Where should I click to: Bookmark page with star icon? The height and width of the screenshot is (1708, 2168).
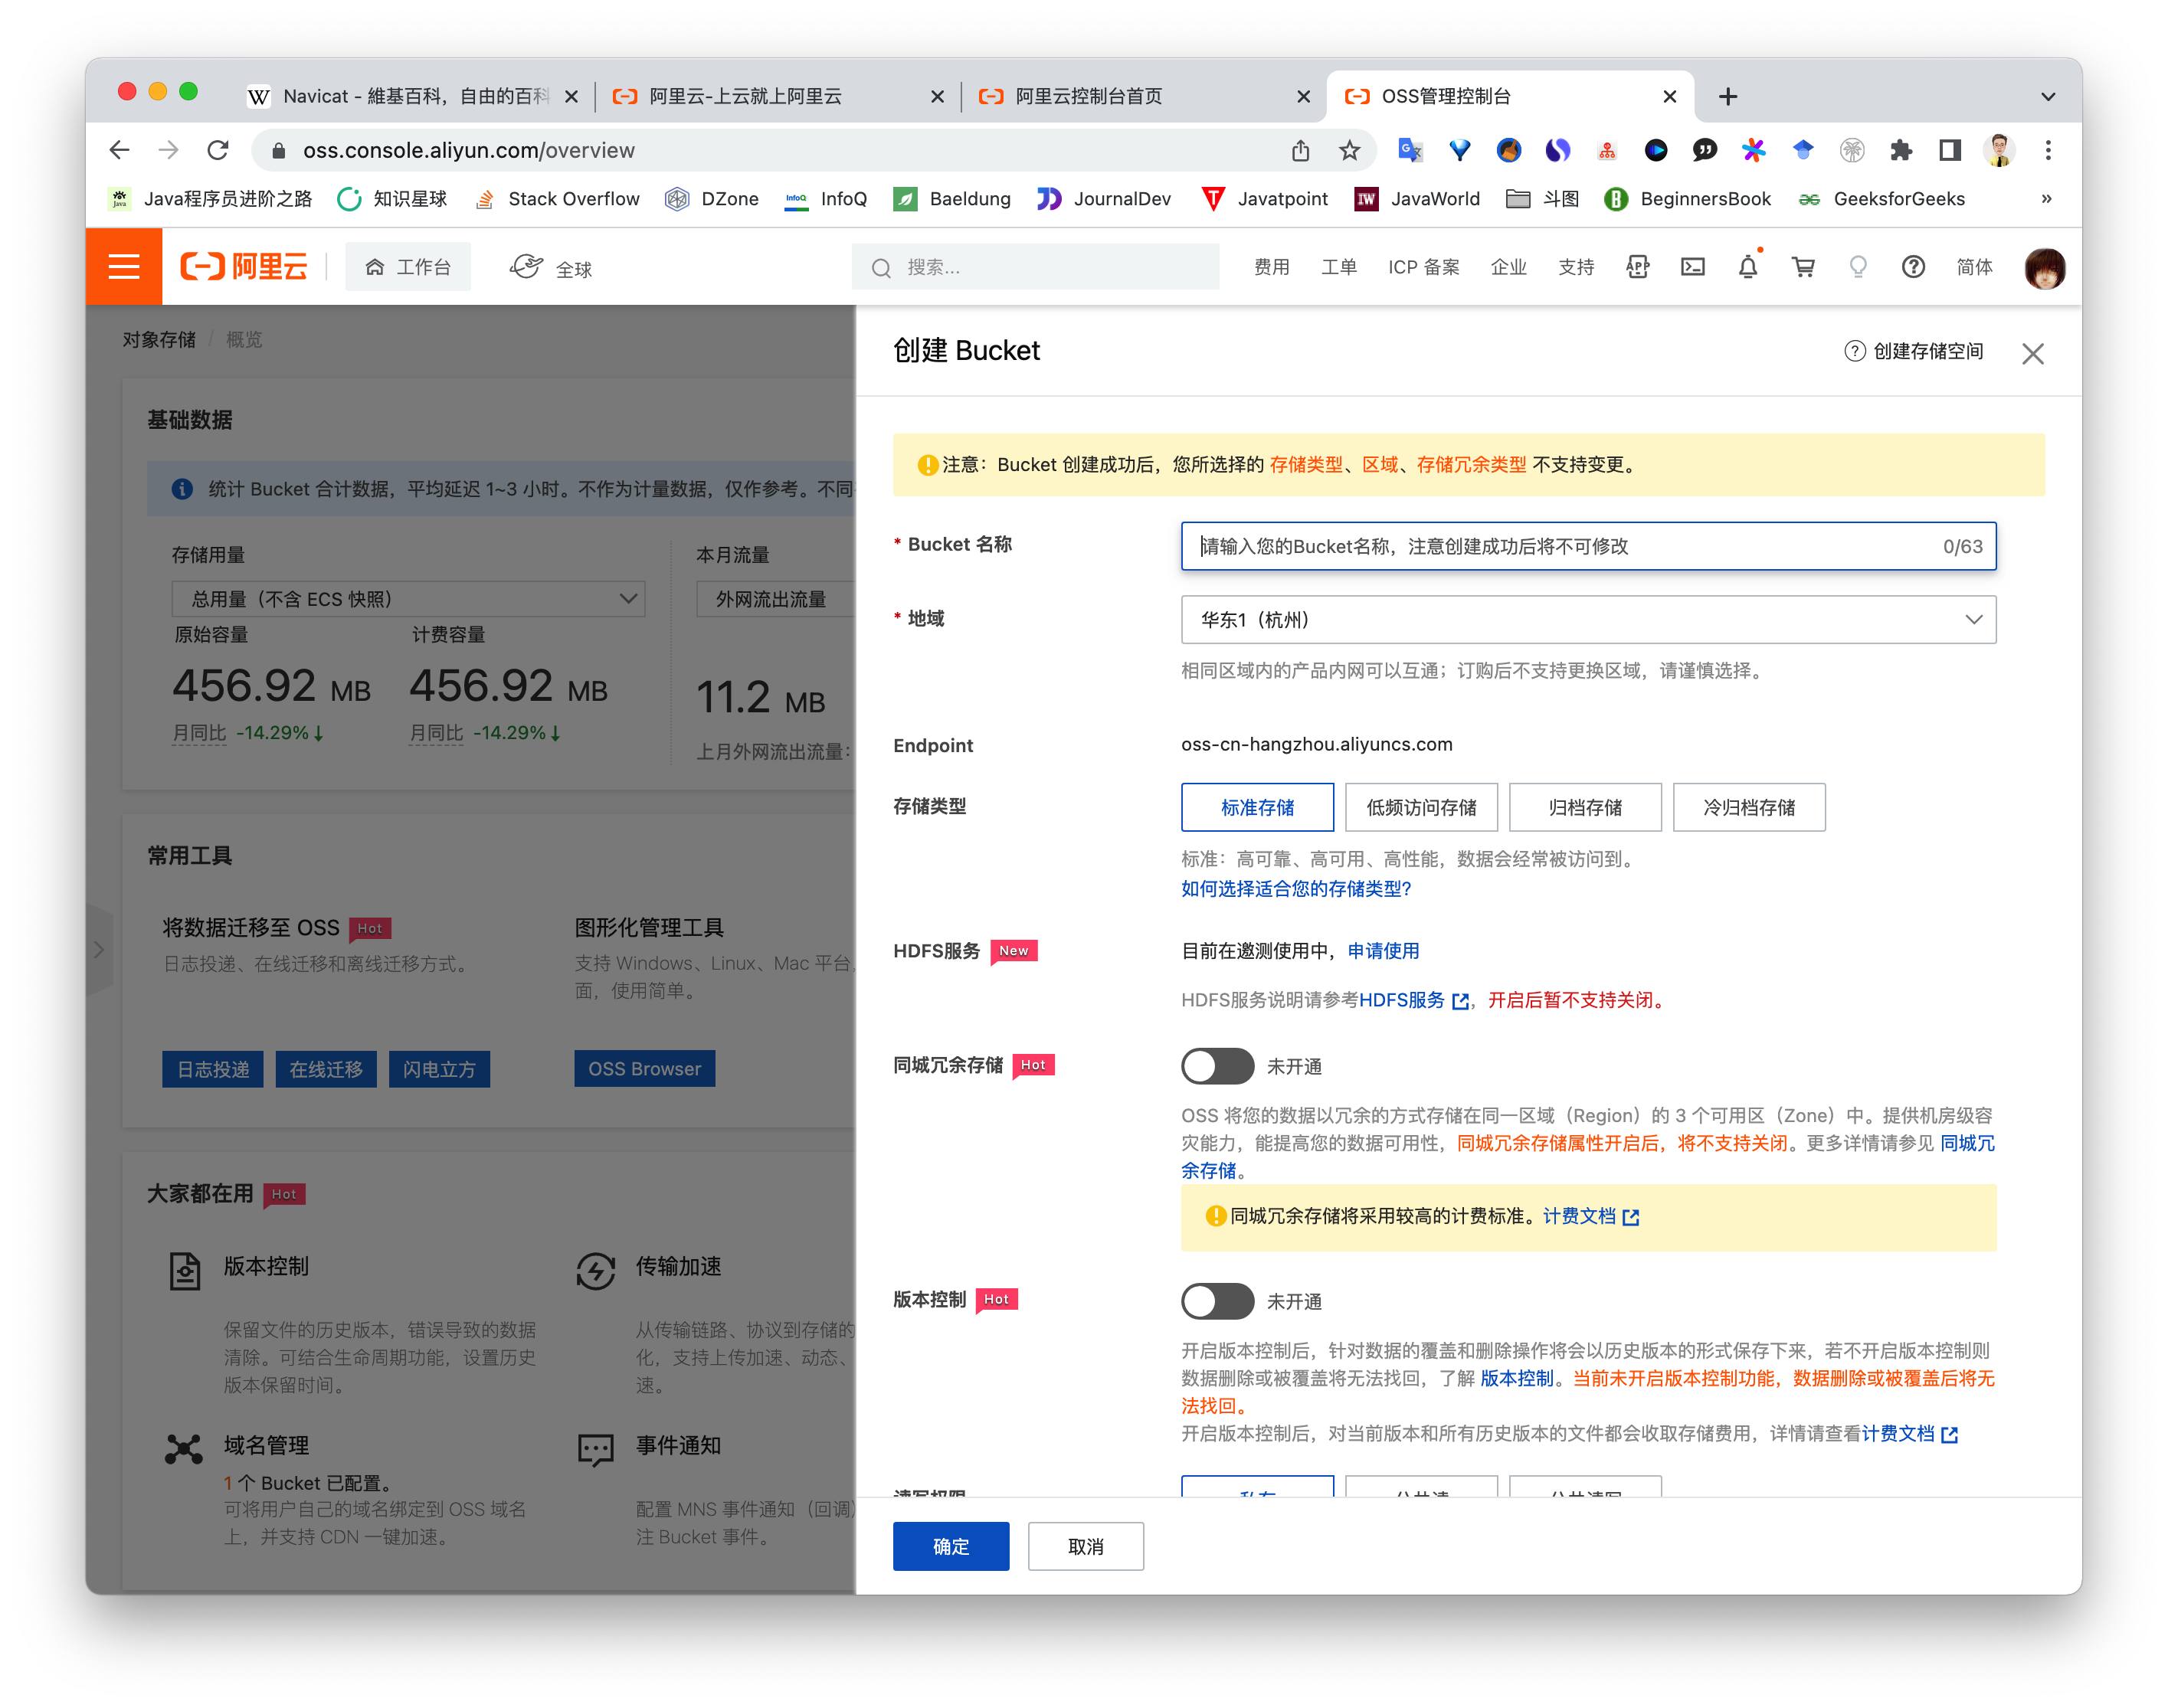1349,151
